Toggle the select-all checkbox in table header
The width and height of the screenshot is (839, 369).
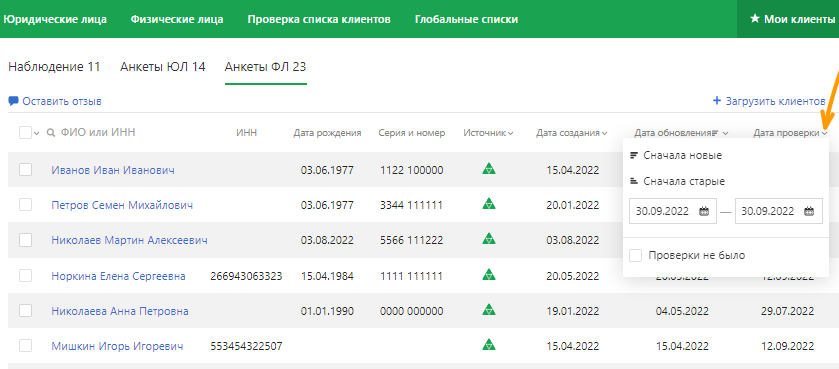(x=25, y=133)
